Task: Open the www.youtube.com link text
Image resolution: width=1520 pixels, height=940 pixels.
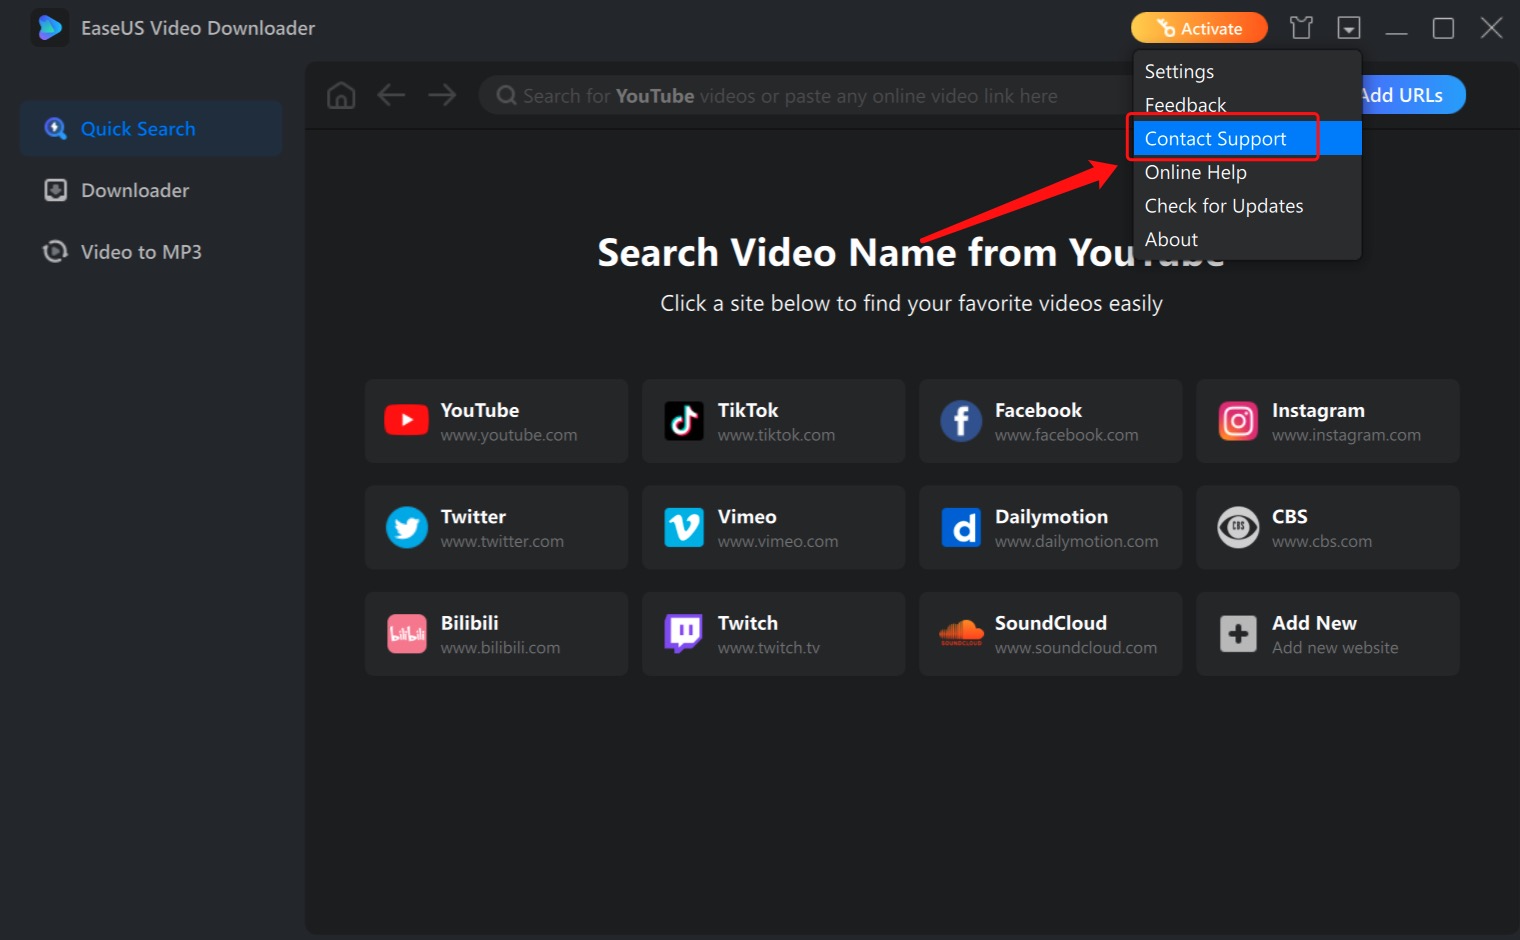Action: point(509,435)
